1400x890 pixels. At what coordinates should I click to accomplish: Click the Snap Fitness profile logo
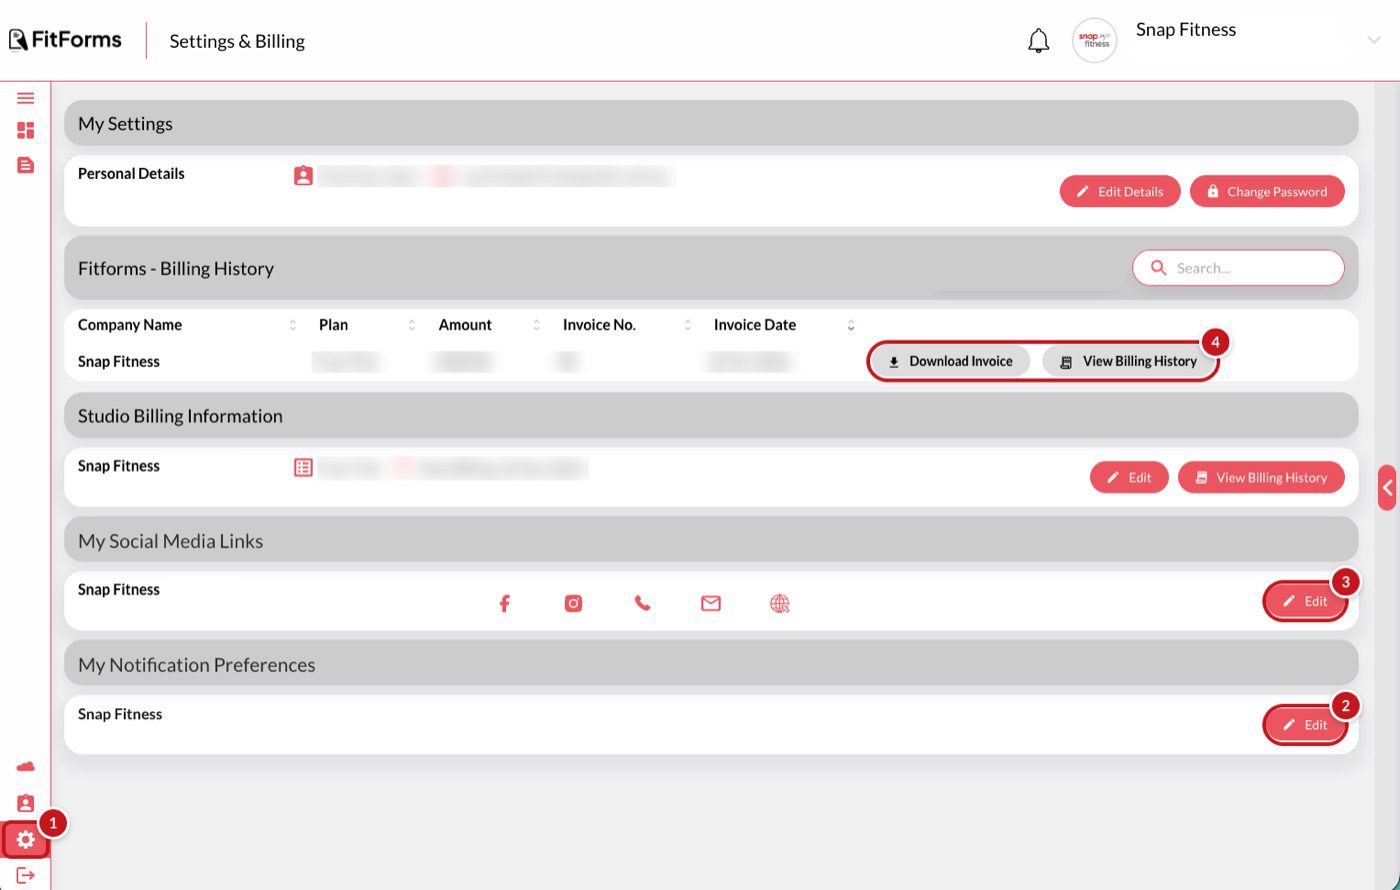click(x=1094, y=41)
